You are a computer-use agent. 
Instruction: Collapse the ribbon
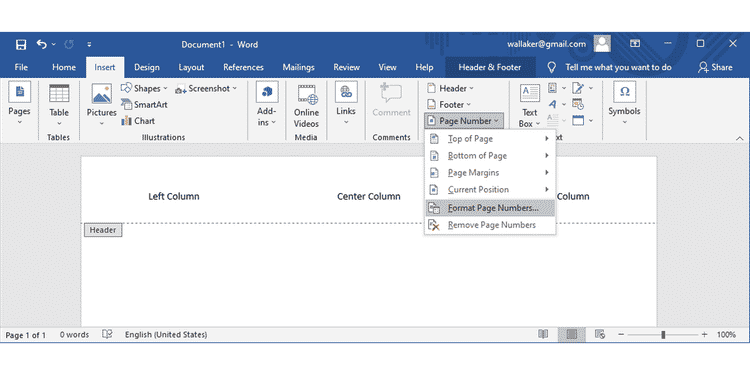tap(739, 138)
